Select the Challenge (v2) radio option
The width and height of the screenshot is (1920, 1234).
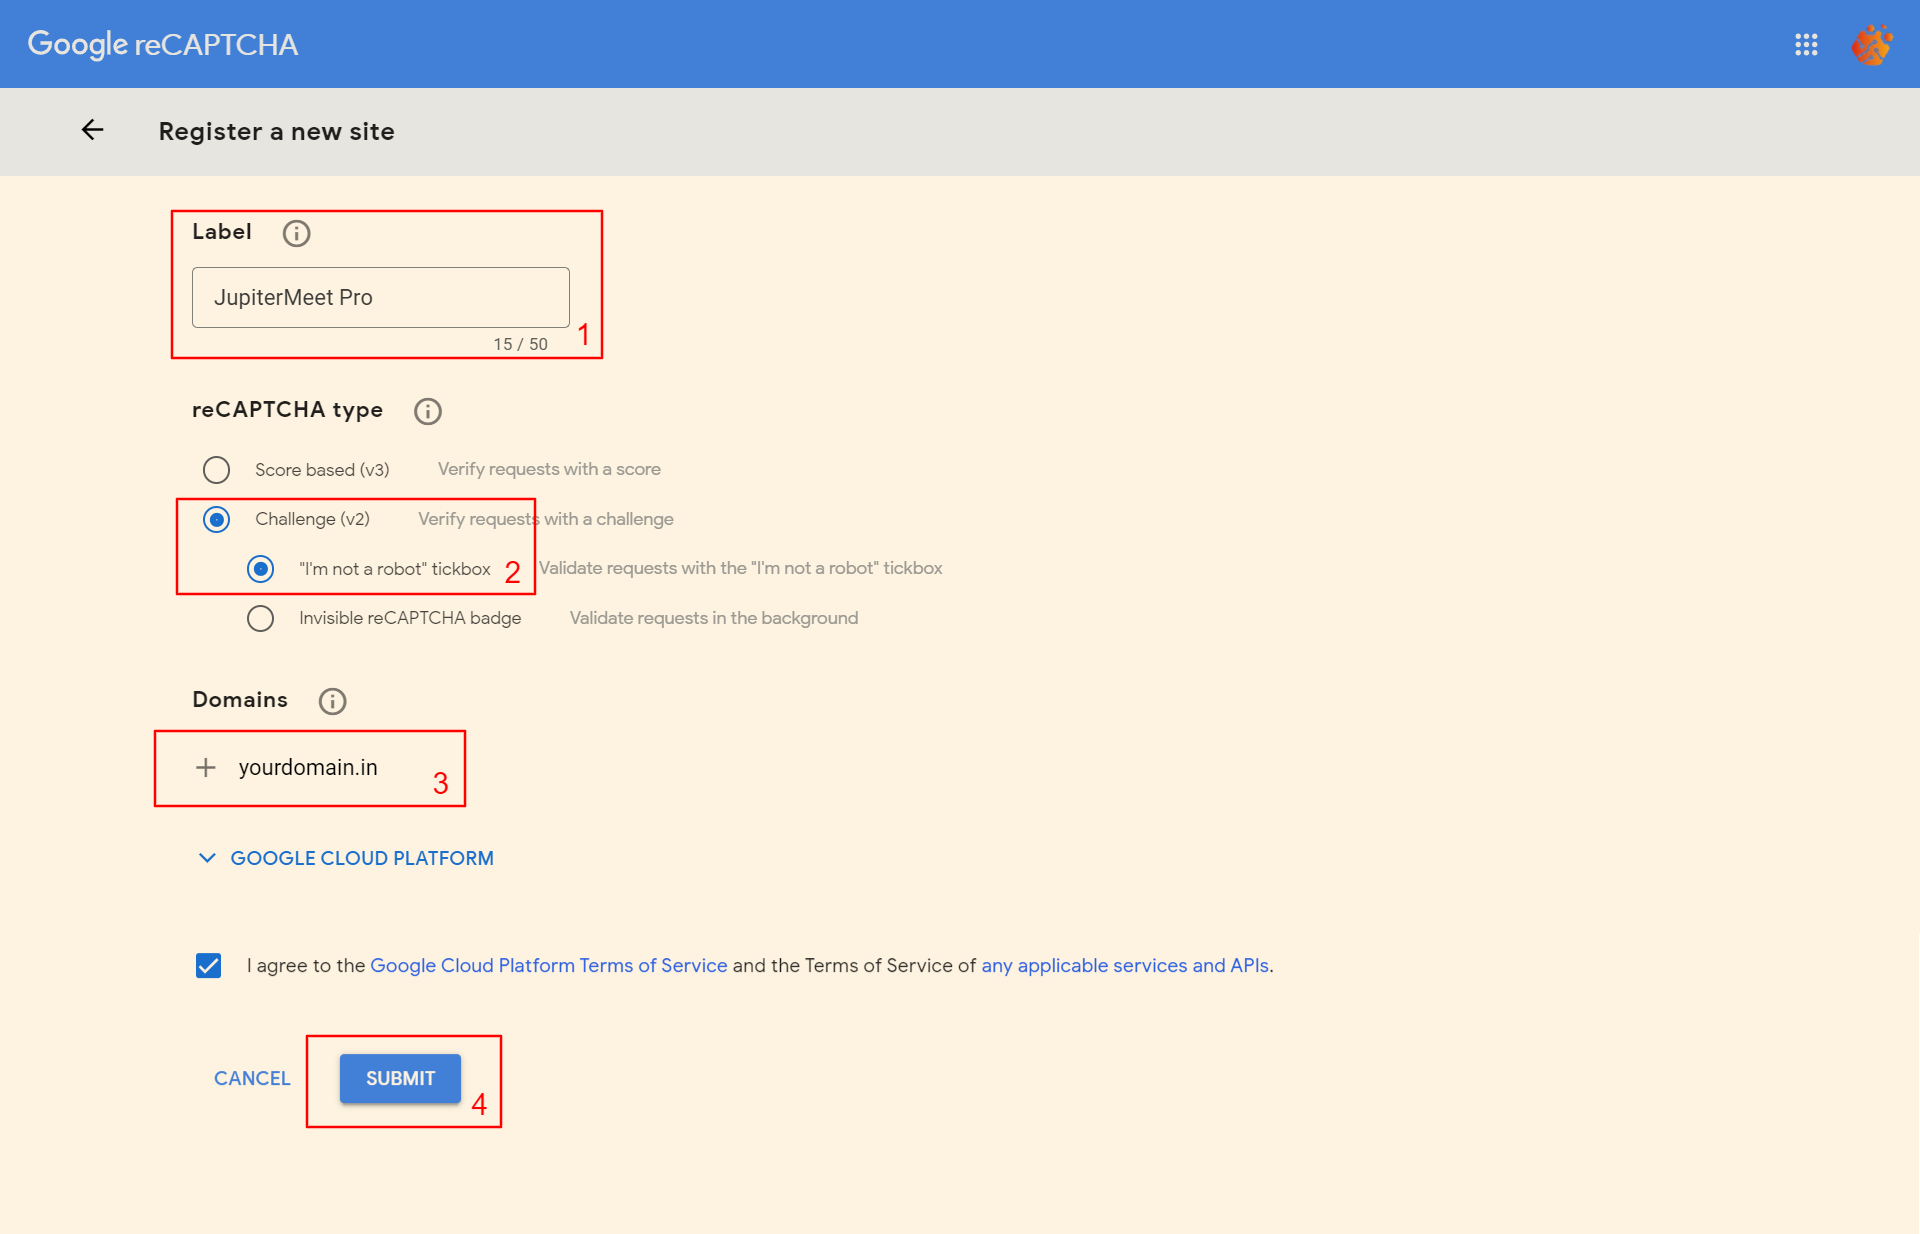click(216, 519)
